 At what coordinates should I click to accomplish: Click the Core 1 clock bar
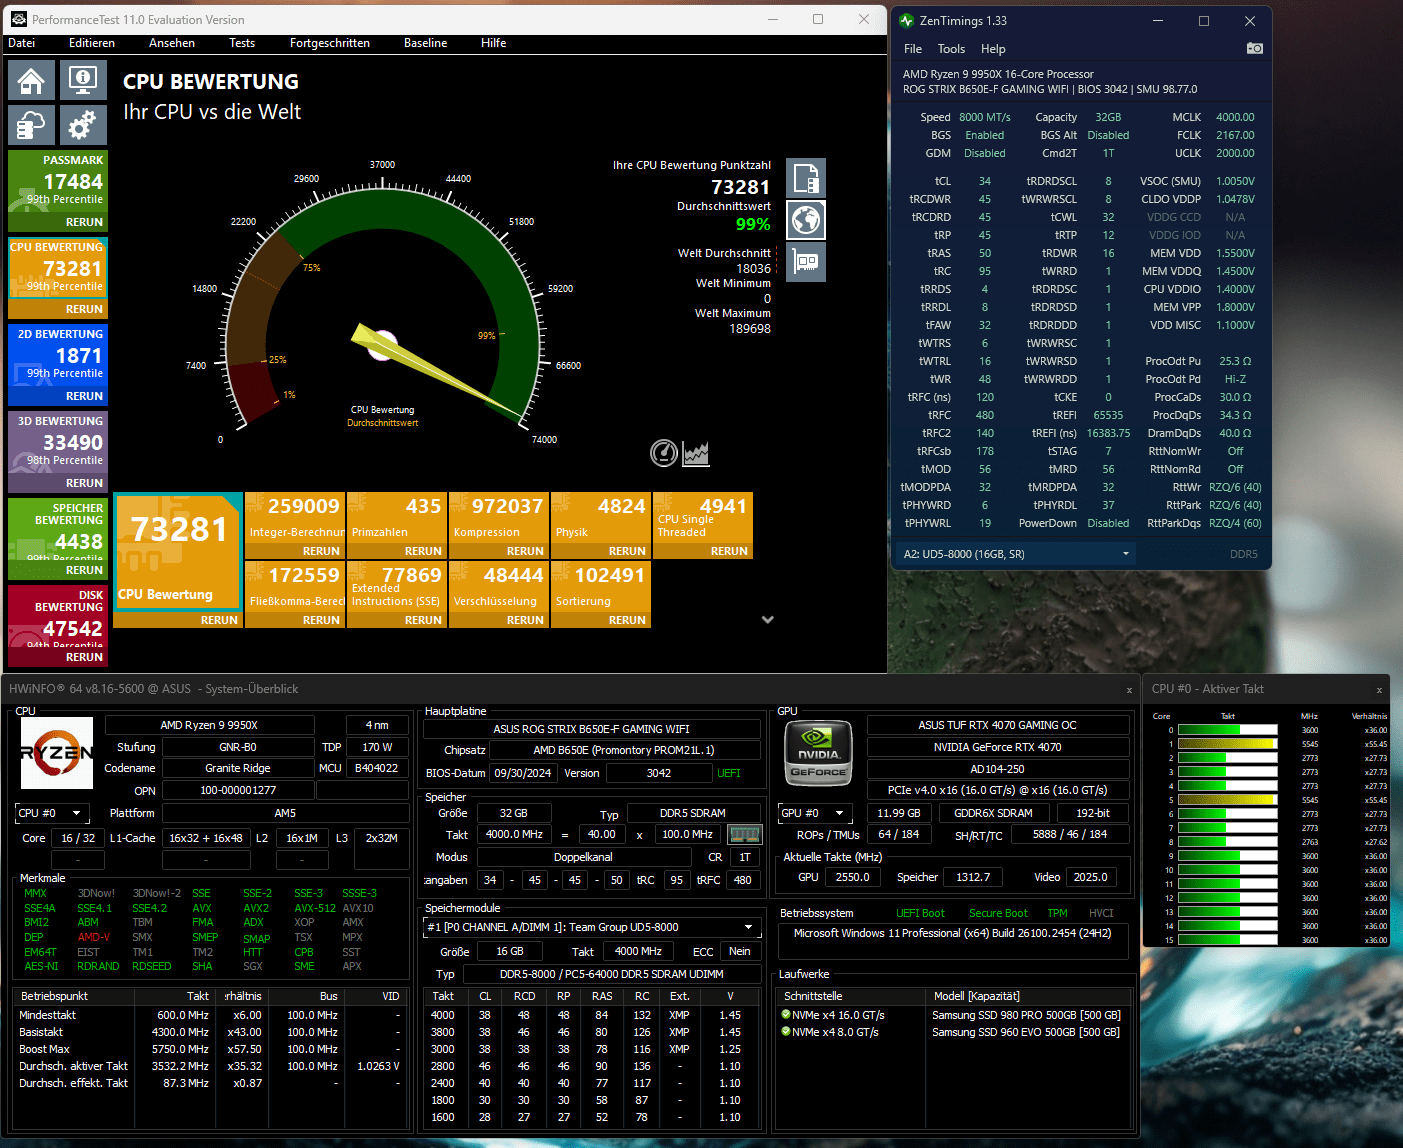pyautogui.click(x=1227, y=744)
